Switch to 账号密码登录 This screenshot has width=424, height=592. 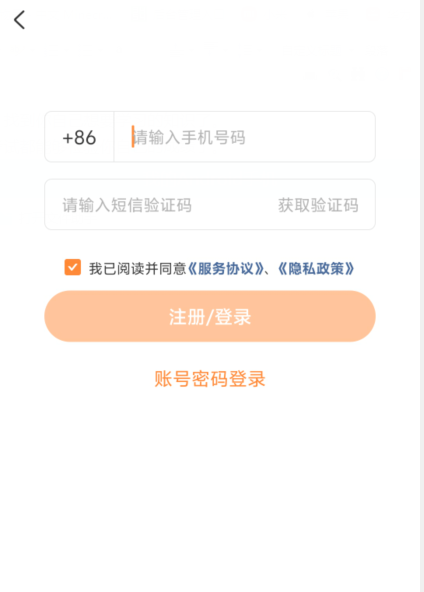(210, 379)
